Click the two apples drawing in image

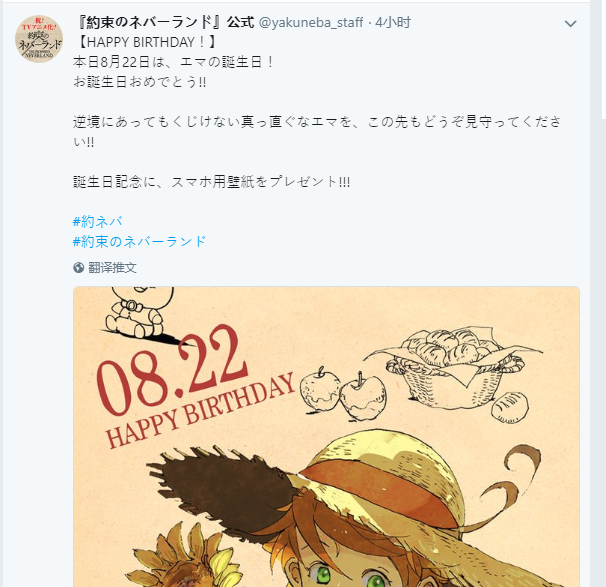[343, 393]
